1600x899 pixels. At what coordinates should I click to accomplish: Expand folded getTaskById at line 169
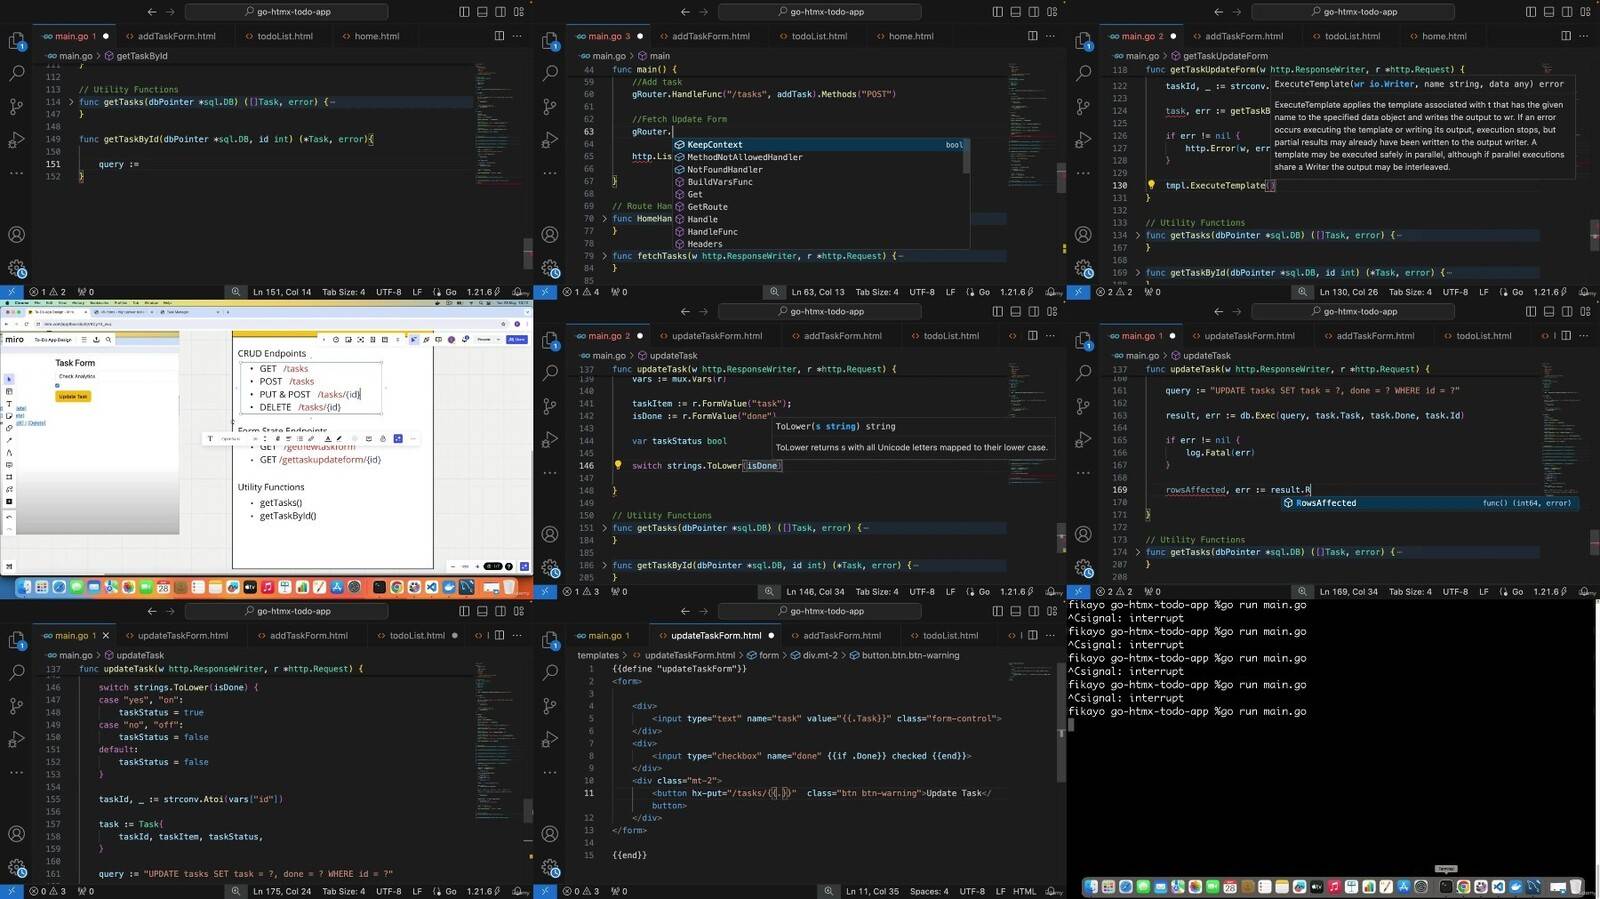click(x=1137, y=272)
